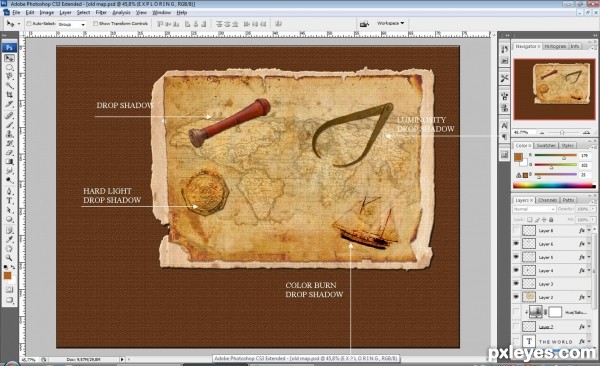
Task: Select the Move tool in the toolbox
Action: [x=9, y=58]
